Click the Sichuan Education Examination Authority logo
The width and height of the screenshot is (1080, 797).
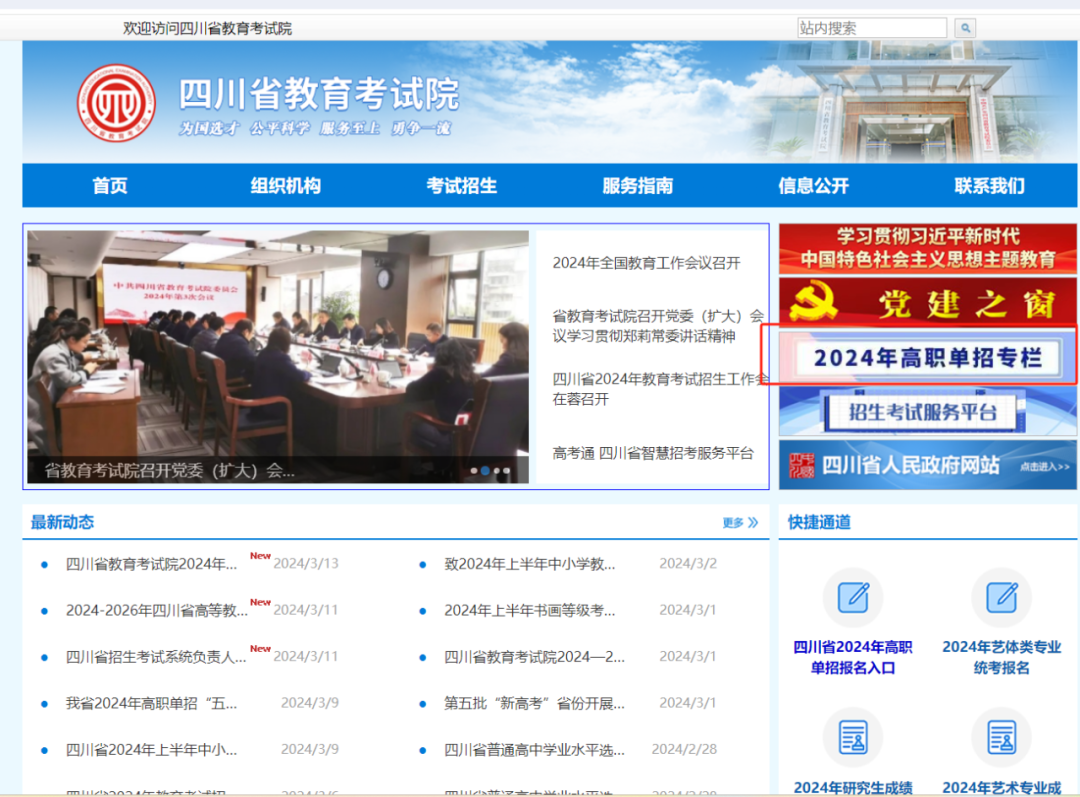[x=116, y=104]
